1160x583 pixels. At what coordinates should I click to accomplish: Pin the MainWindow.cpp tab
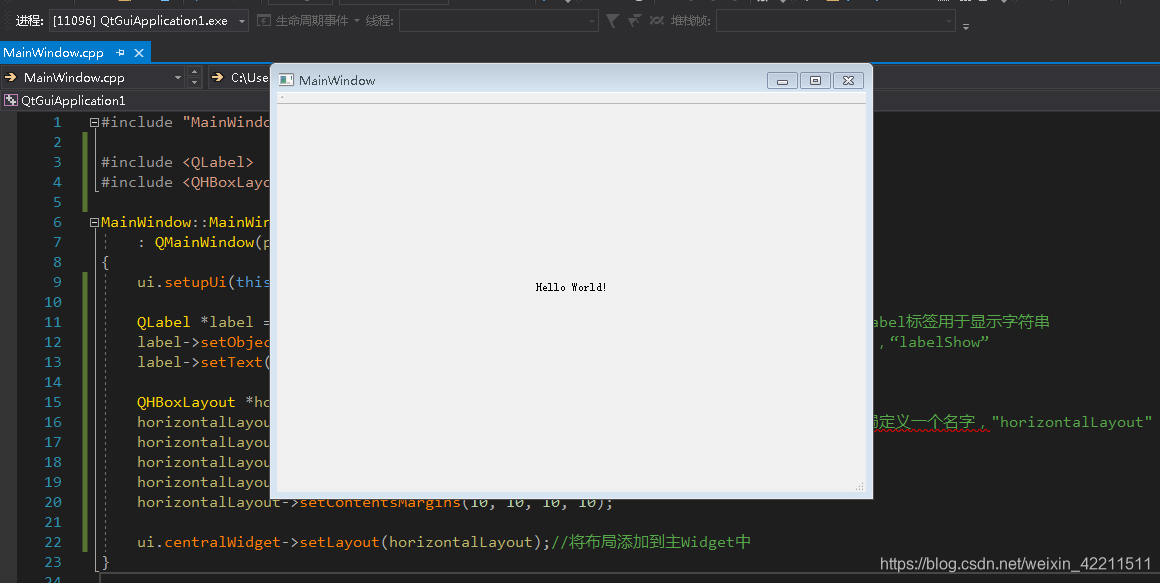[x=121, y=53]
